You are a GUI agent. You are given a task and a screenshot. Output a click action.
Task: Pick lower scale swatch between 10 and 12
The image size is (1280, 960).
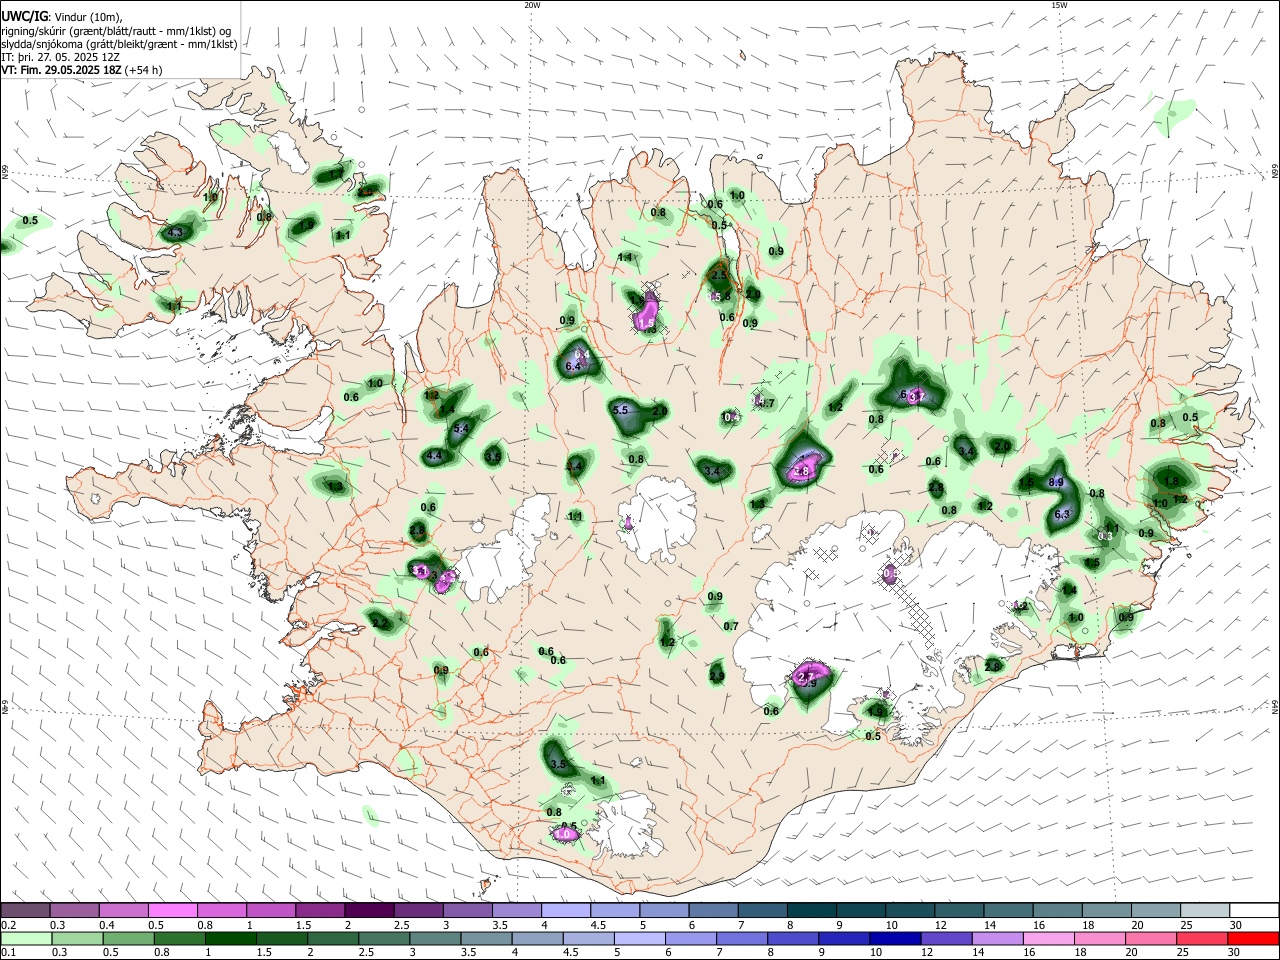(893, 938)
